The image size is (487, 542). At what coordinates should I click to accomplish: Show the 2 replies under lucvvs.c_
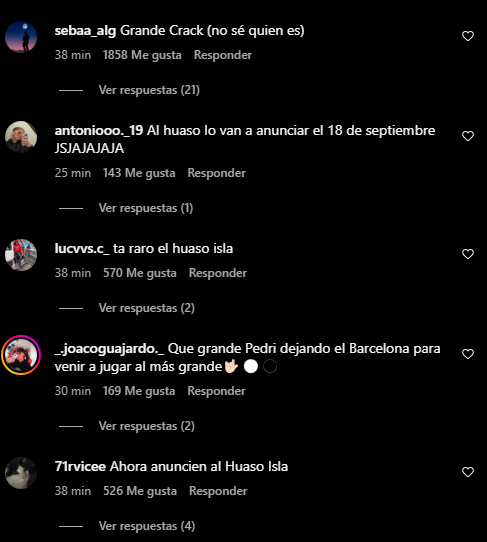coord(147,308)
